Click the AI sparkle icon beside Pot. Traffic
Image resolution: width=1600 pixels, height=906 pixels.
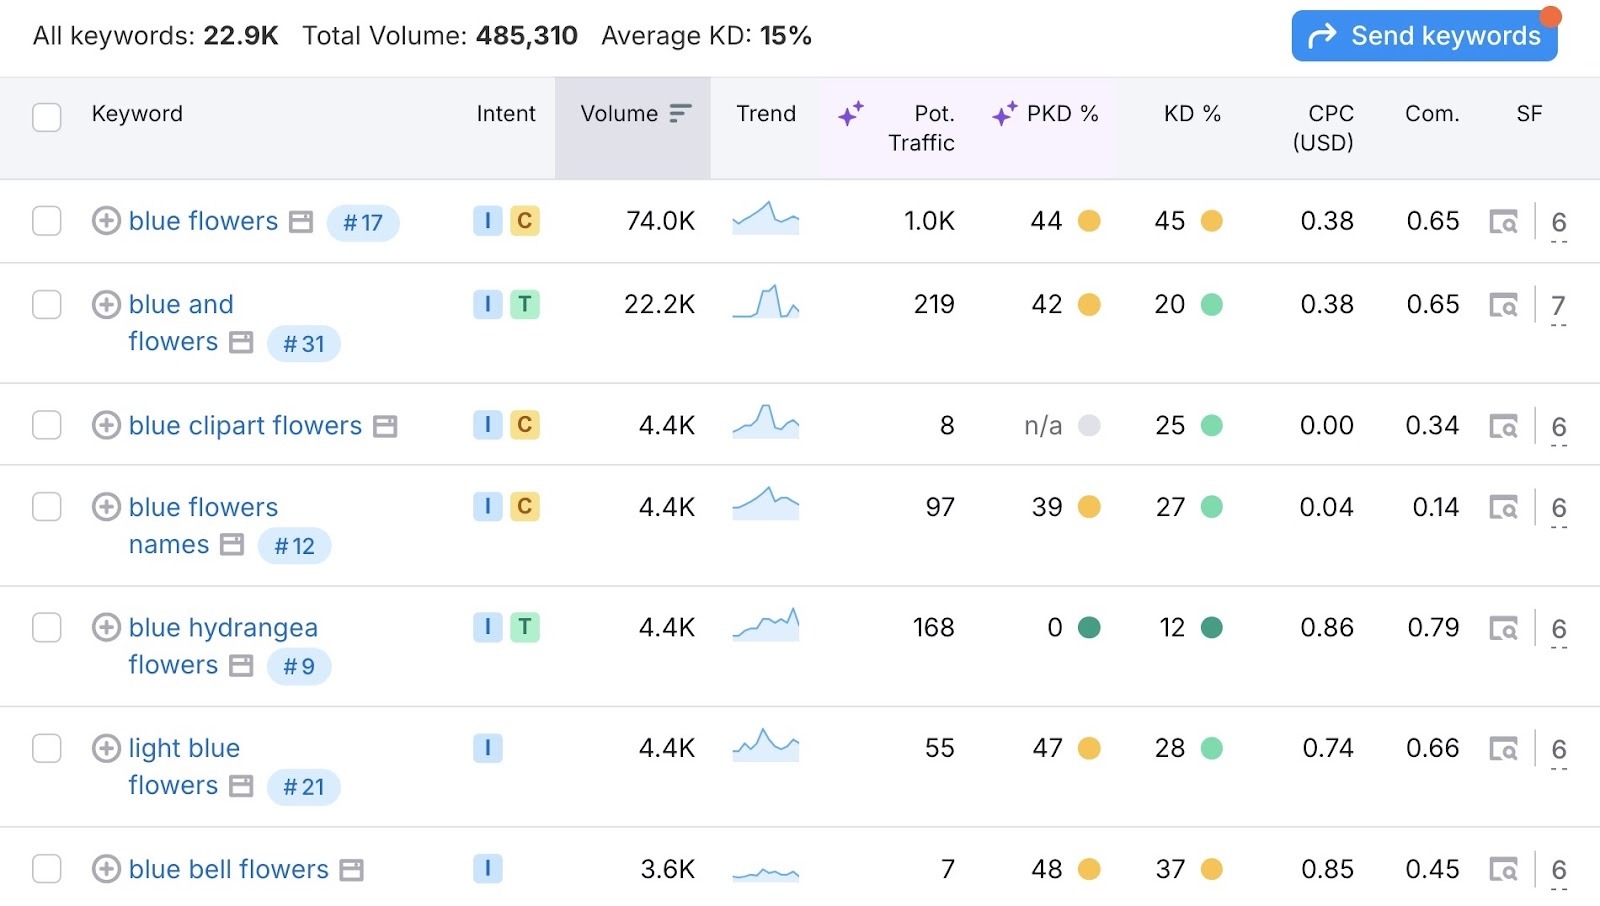coord(851,113)
